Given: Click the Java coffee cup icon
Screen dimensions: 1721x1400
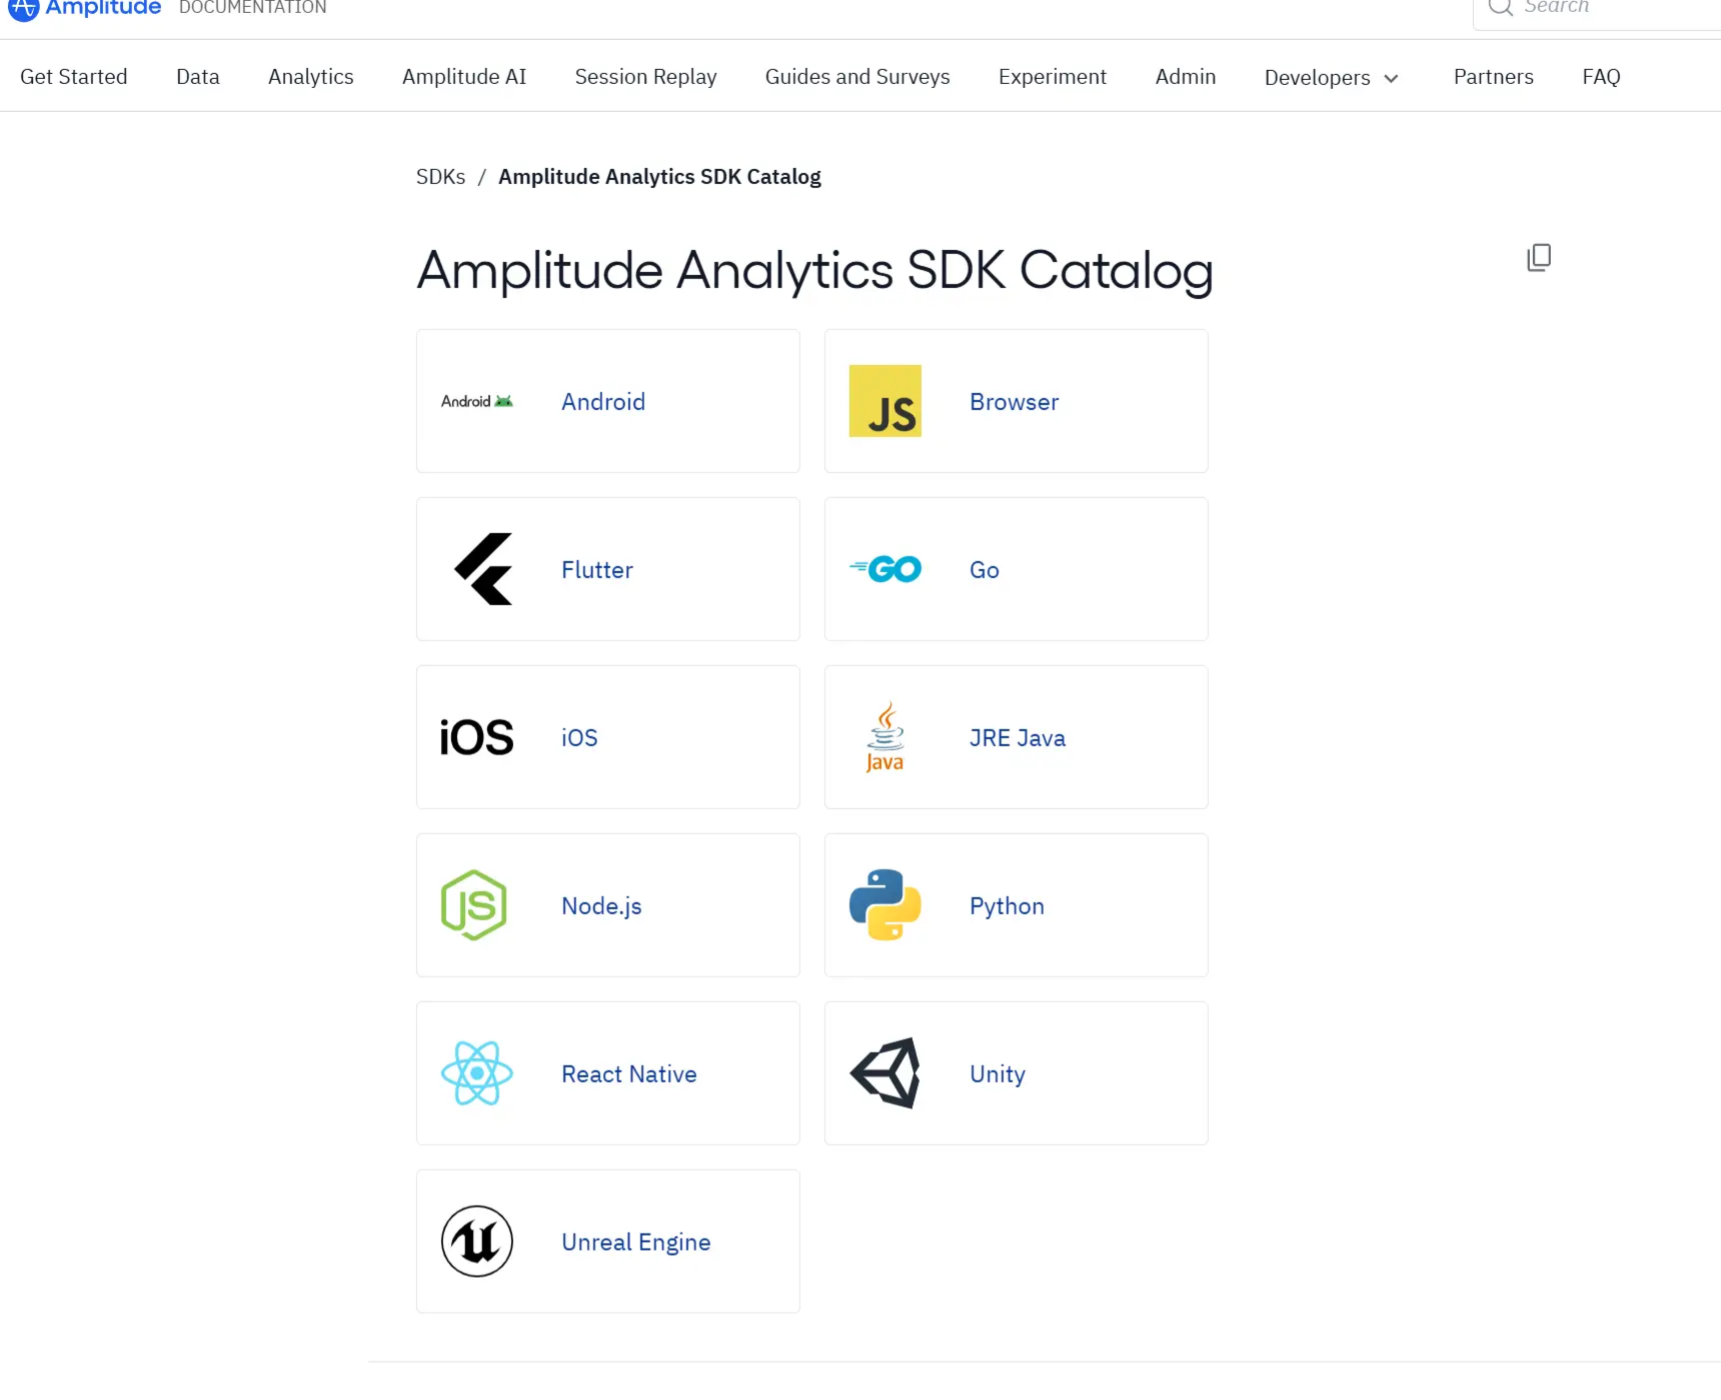Looking at the screenshot, I should point(885,737).
